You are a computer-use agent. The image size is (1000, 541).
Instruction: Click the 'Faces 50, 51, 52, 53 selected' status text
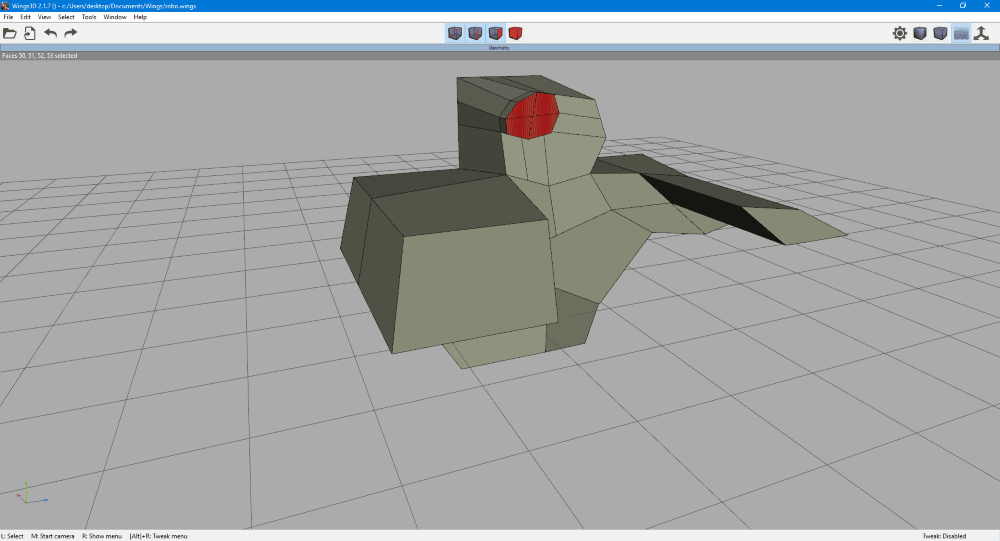40,56
